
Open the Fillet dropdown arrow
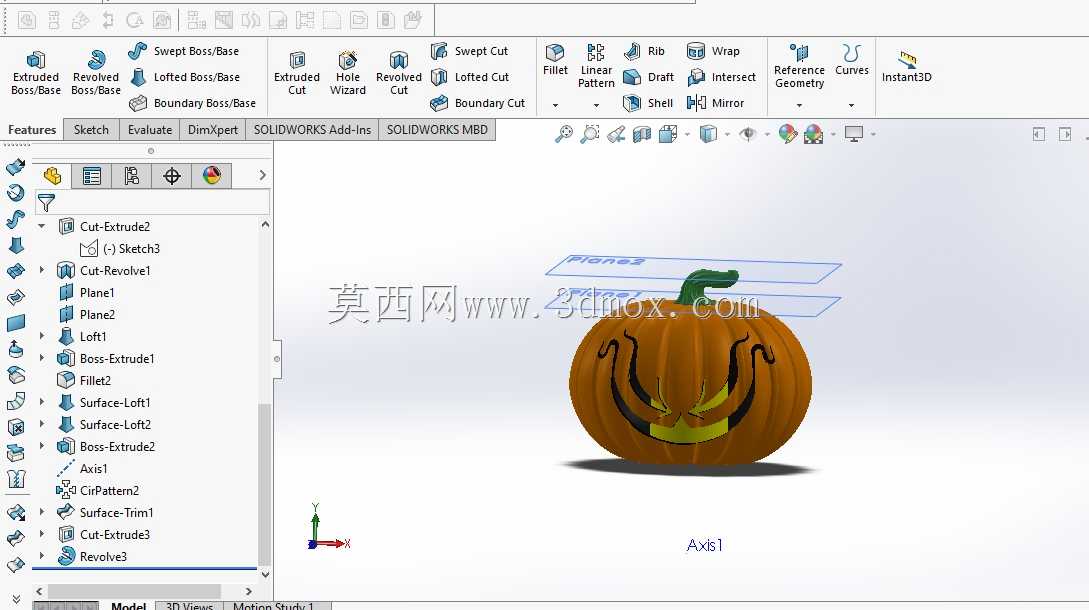555,105
